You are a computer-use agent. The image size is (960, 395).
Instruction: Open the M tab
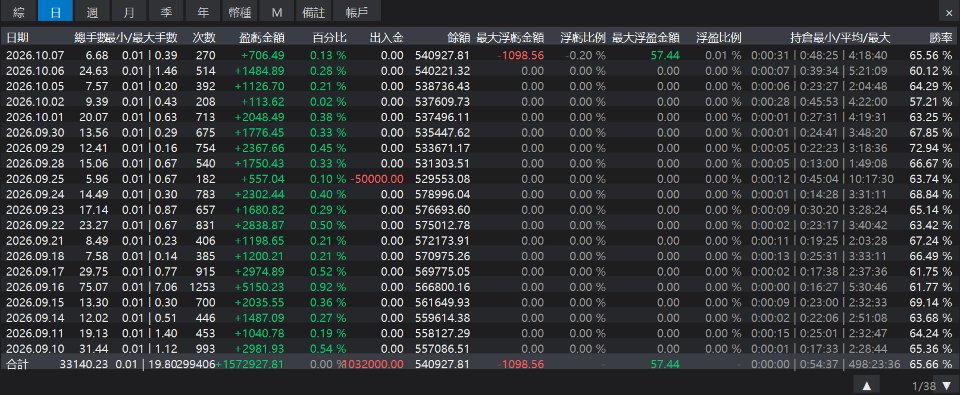[276, 11]
